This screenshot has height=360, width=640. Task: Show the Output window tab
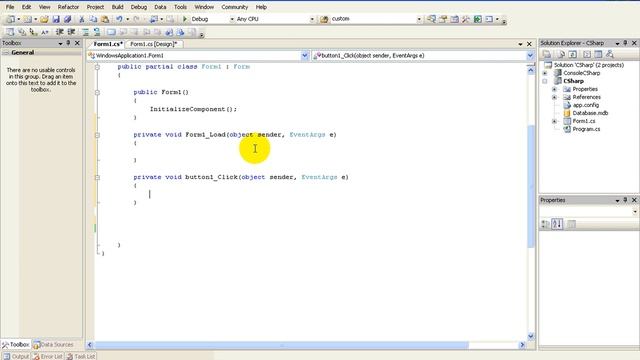click(16, 356)
